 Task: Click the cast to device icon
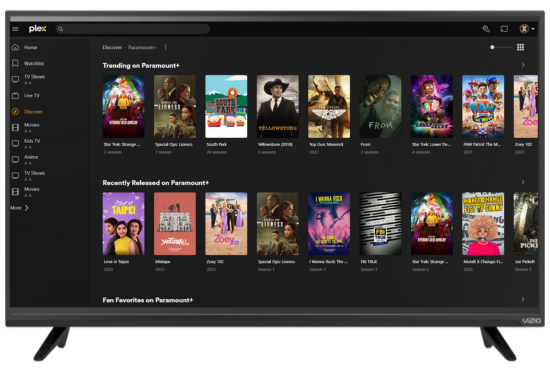504,29
